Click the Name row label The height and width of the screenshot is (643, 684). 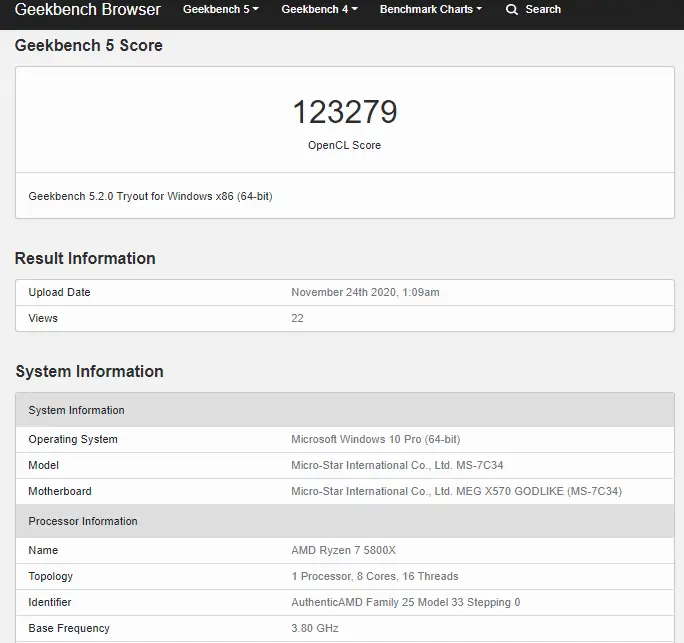click(x=43, y=550)
